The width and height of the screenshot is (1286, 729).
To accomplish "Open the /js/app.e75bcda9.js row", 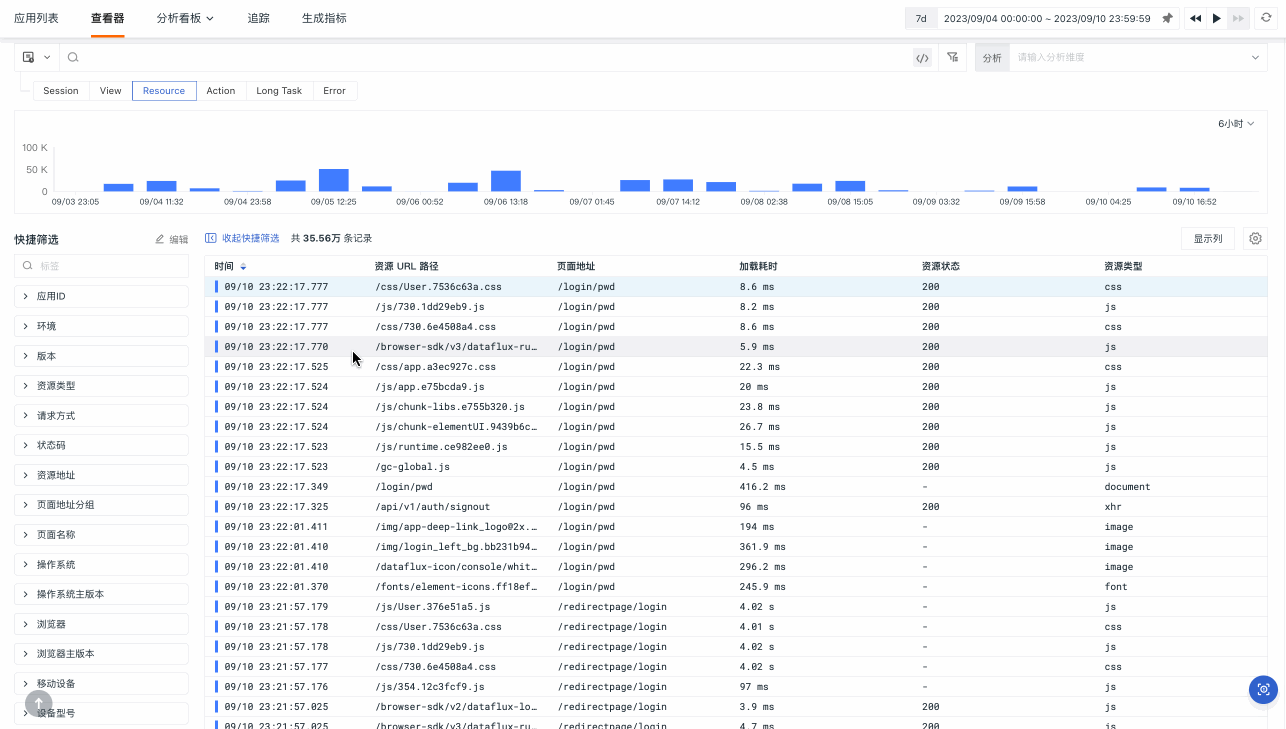I will point(736,387).
